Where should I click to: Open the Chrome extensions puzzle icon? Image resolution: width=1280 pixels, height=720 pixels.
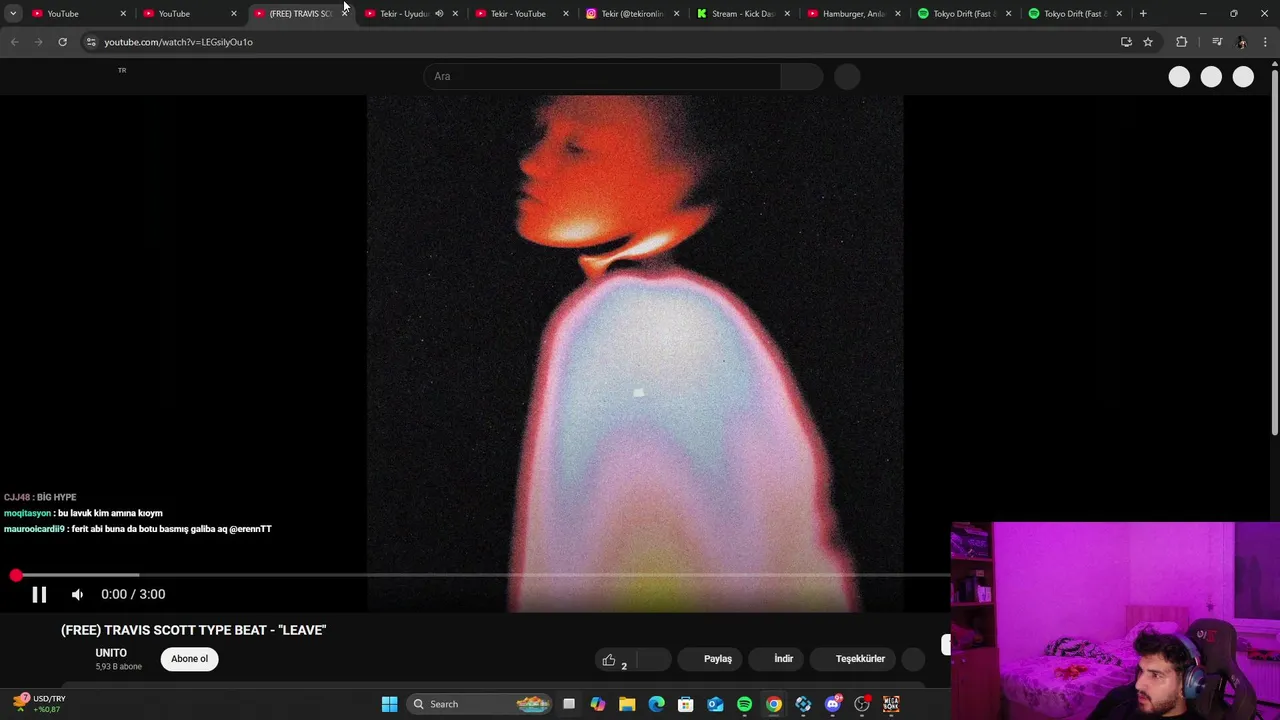tap(1182, 42)
